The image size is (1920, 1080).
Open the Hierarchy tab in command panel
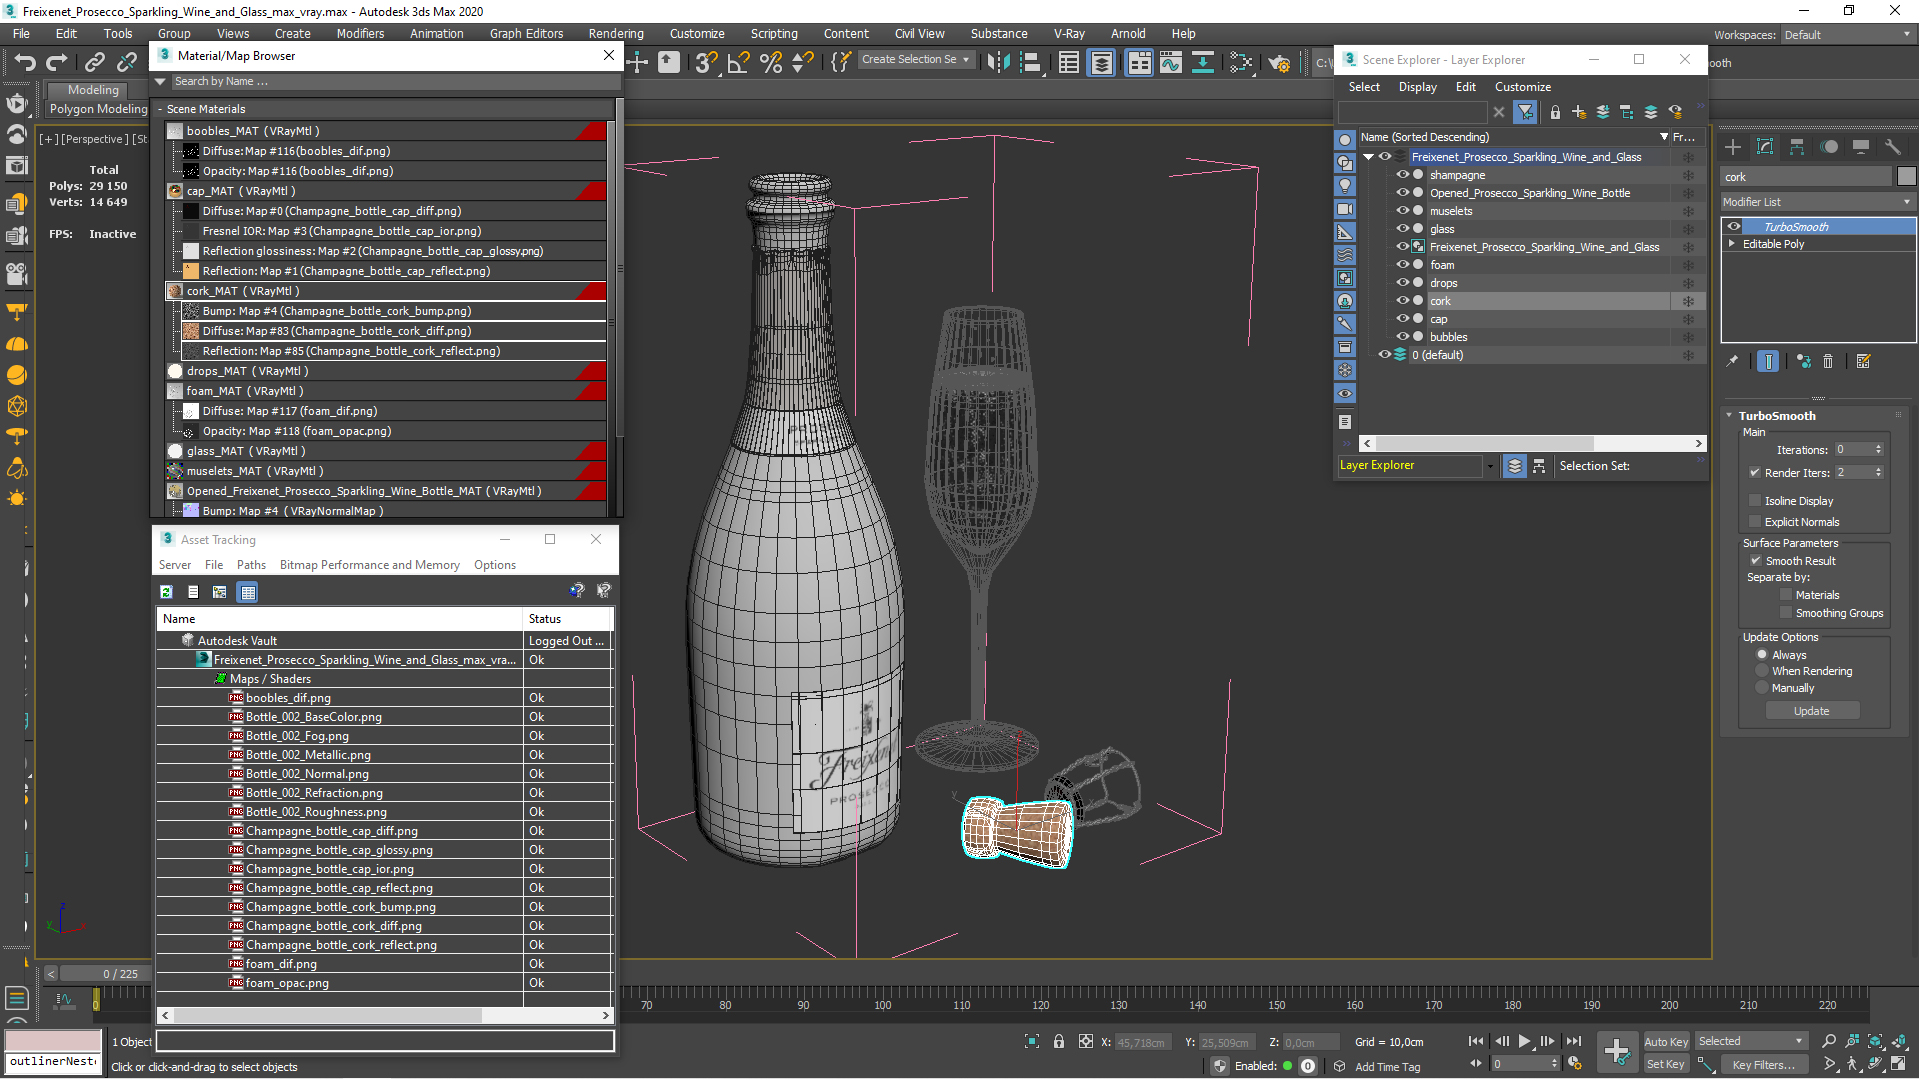click(1797, 147)
